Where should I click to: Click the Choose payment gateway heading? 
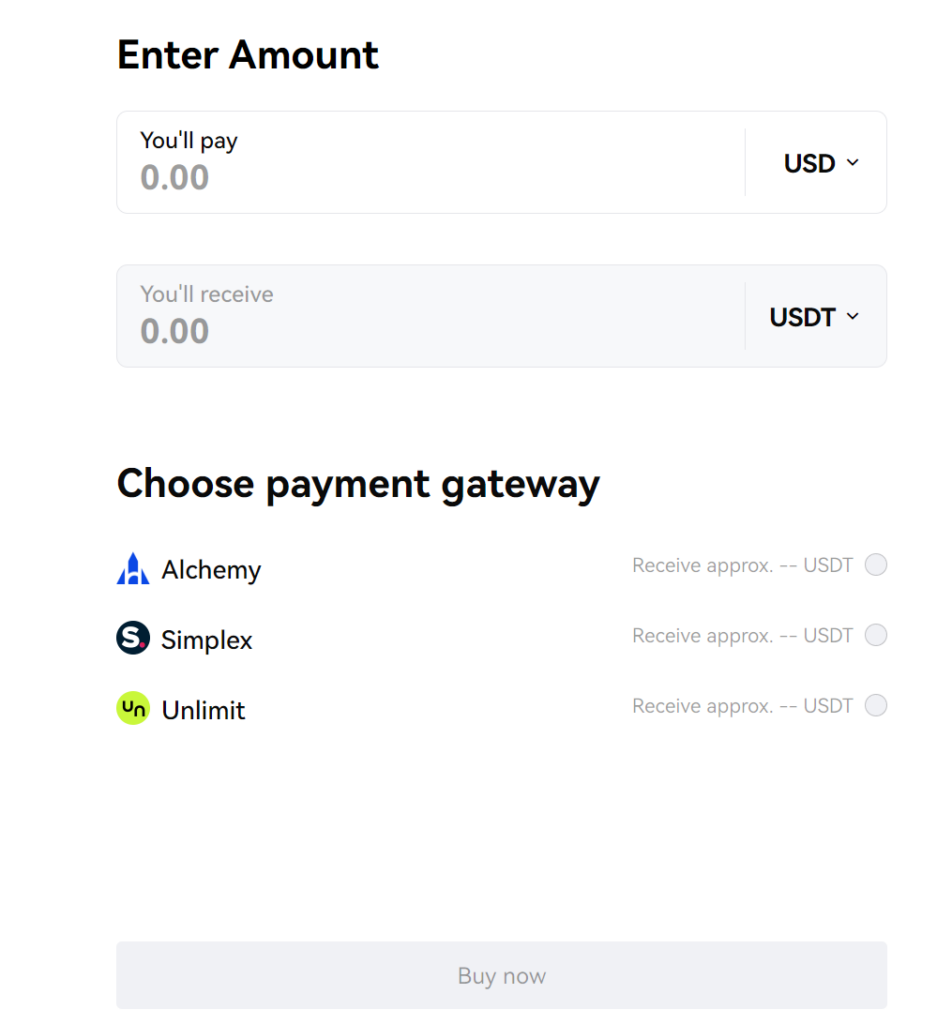(x=358, y=484)
